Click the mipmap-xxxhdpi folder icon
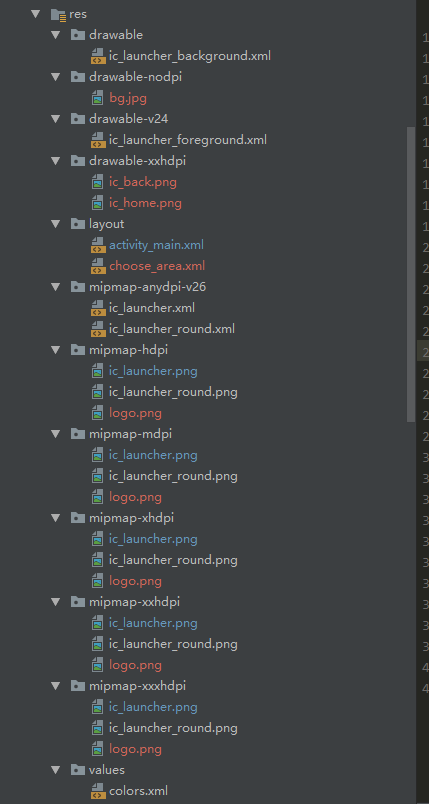This screenshot has width=429, height=804. point(78,686)
